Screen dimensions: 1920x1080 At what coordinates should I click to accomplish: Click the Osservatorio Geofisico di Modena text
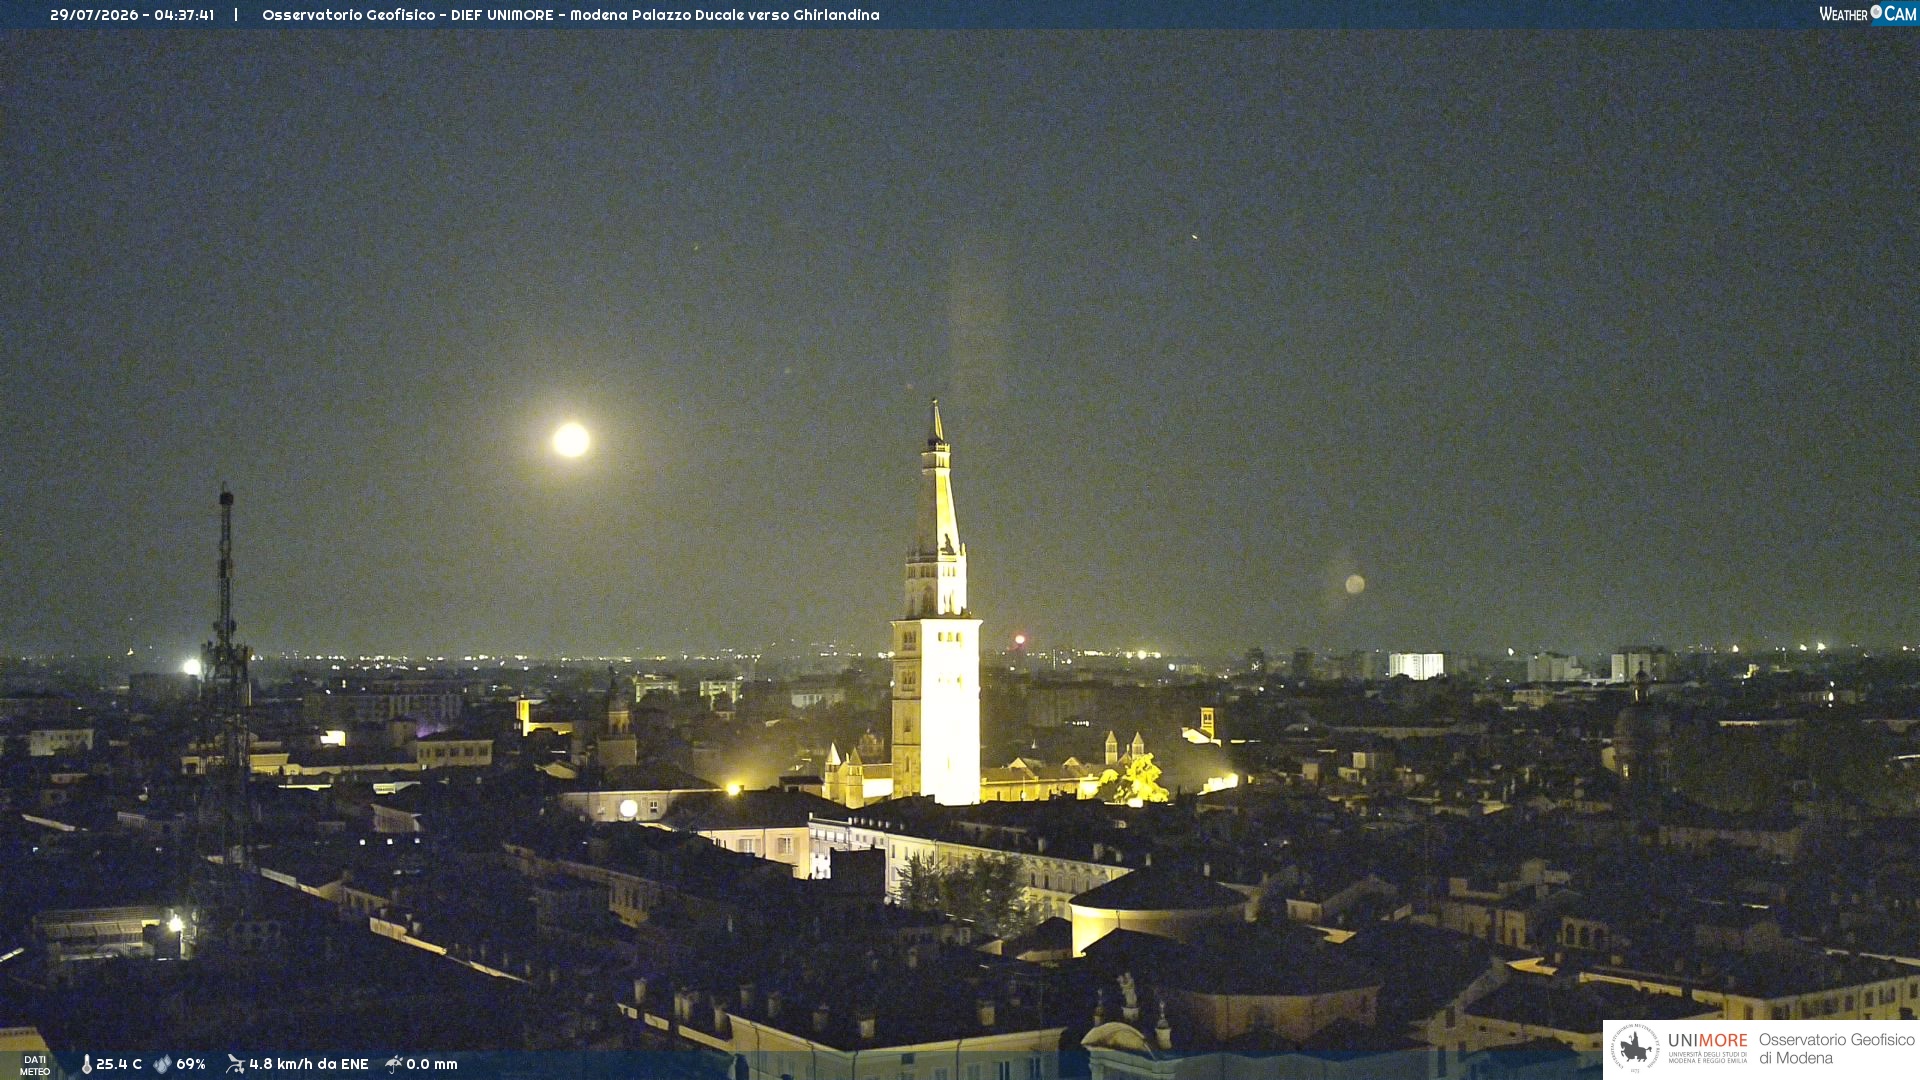[1836, 1049]
